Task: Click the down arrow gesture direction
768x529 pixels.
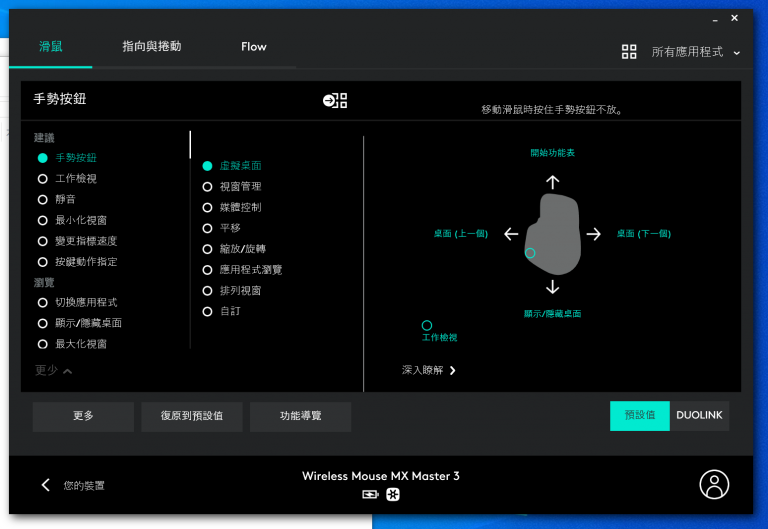Action: (552, 287)
